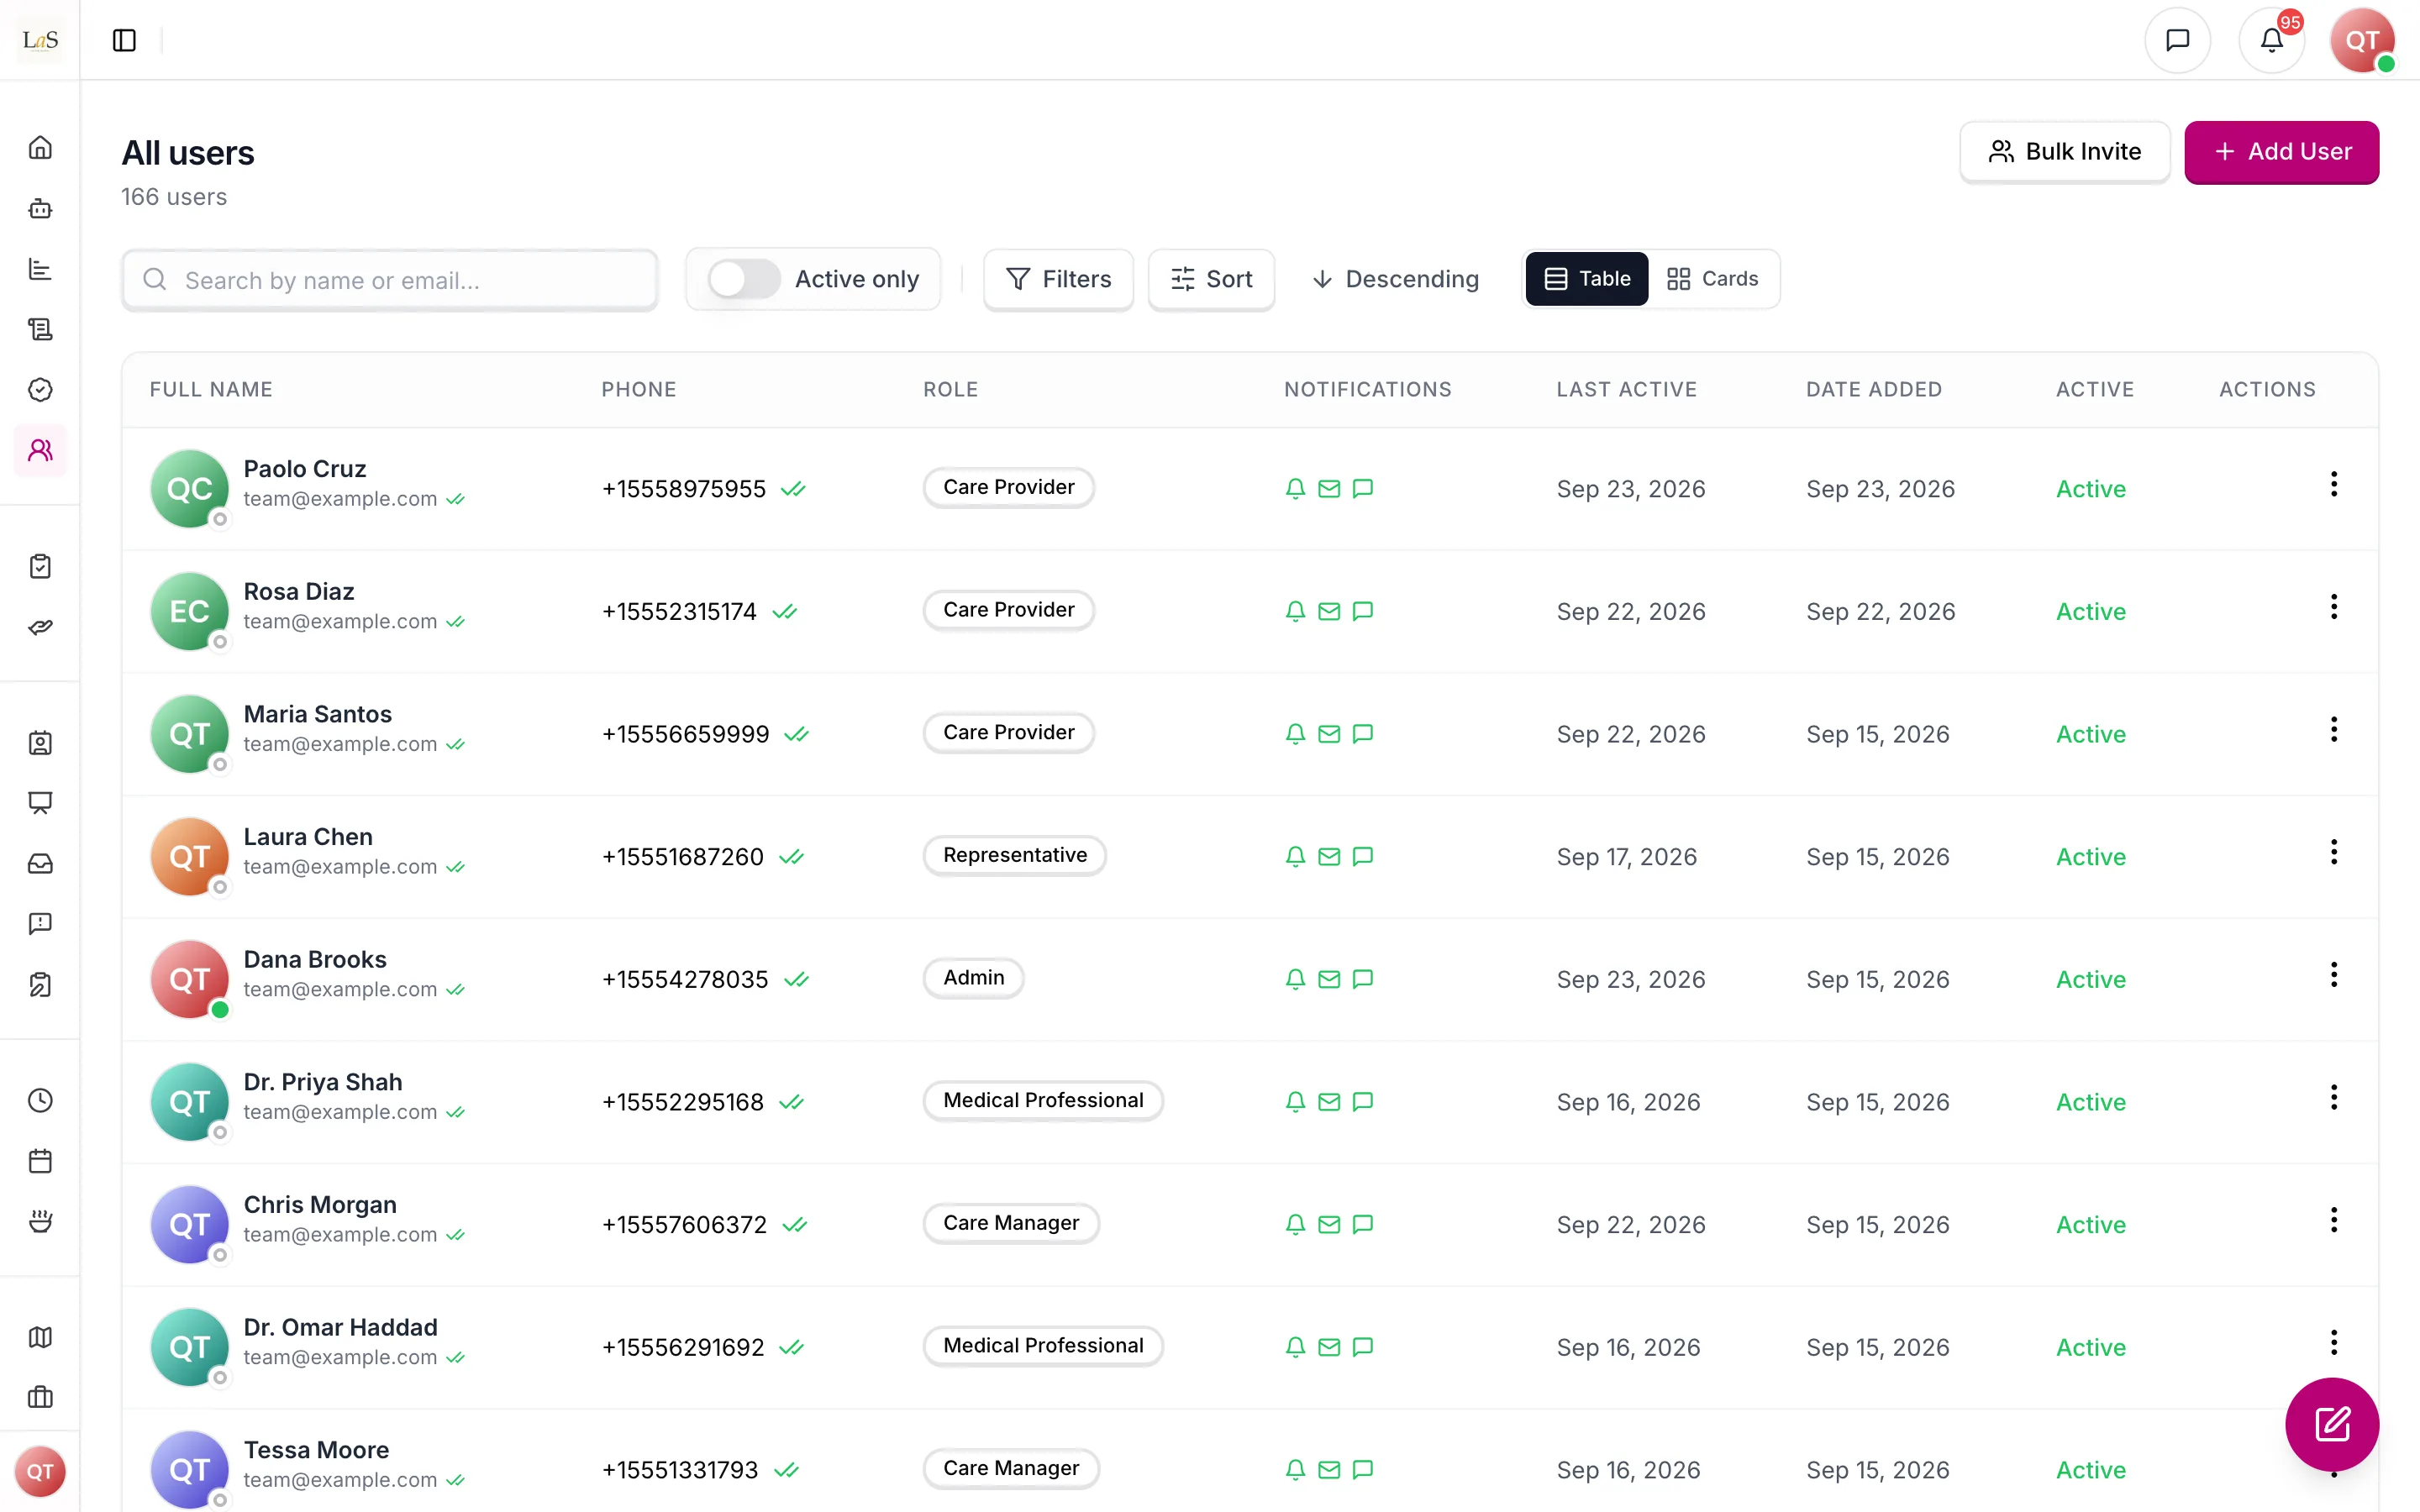Click the Last Active column header

(x=1626, y=390)
